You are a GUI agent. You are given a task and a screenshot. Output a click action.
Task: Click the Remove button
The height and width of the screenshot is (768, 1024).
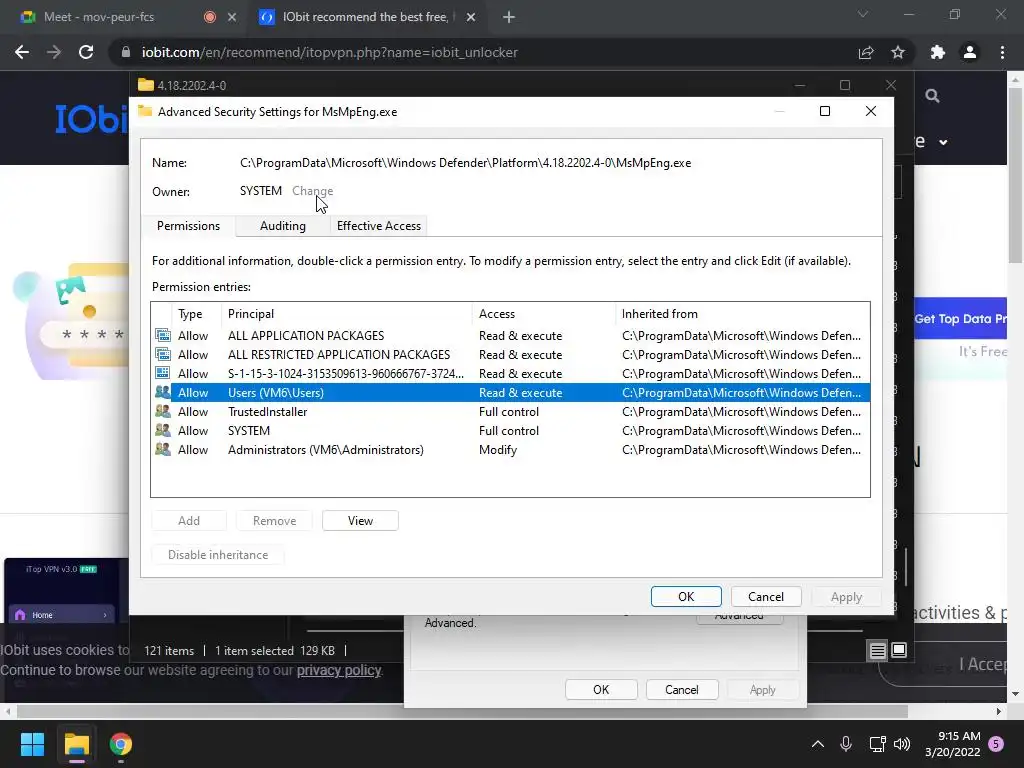[274, 520]
